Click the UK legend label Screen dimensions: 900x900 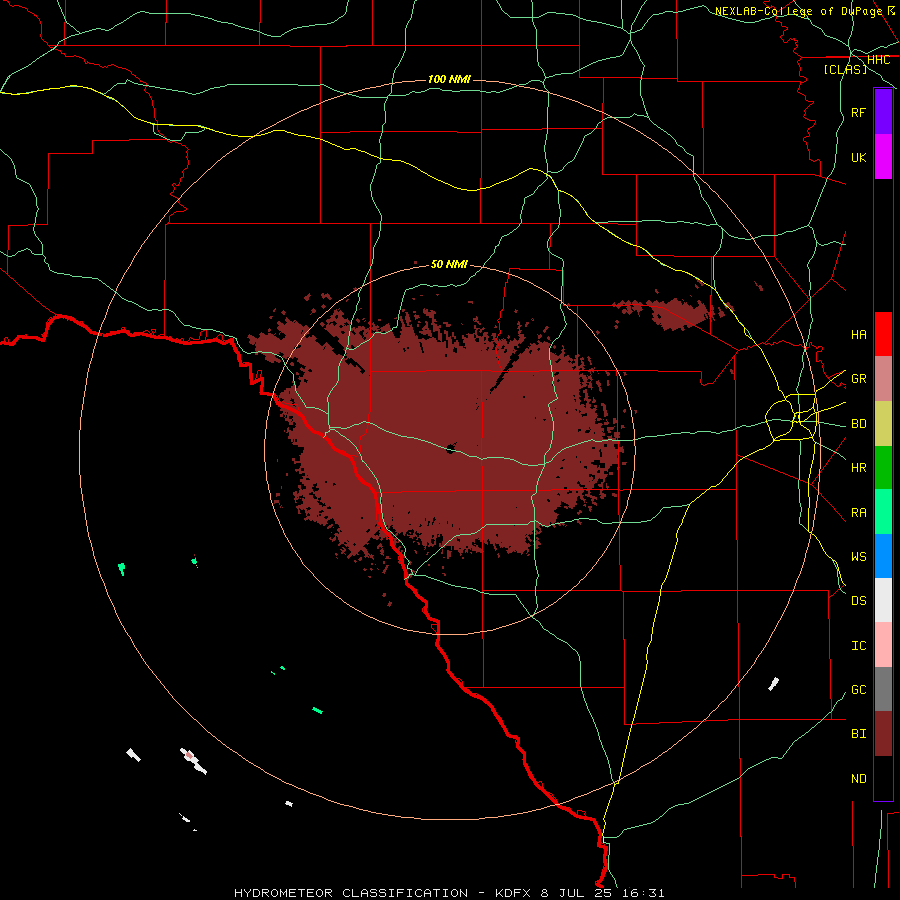pos(858,157)
